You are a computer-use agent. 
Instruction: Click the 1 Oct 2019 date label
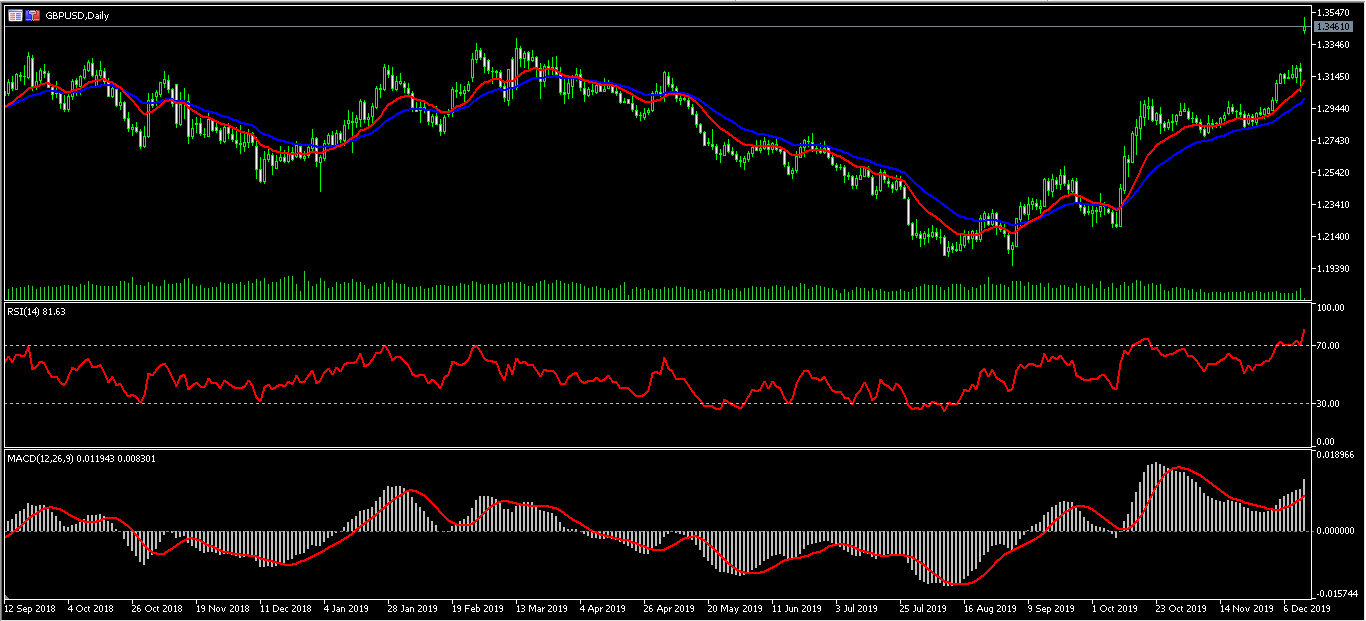click(x=1115, y=608)
